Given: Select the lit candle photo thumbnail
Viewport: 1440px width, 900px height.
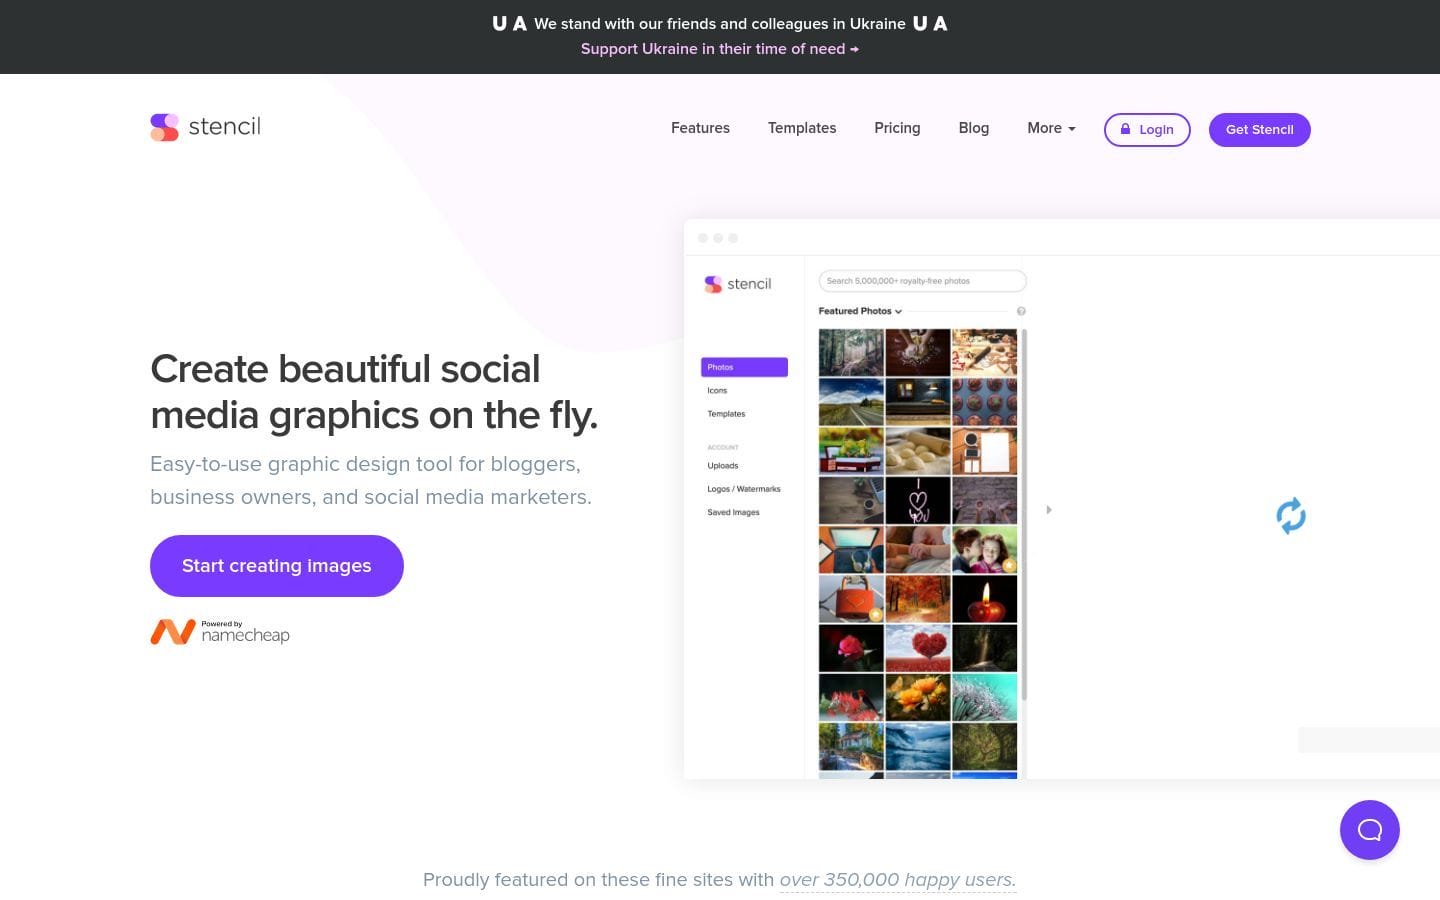Looking at the screenshot, I should 984,599.
